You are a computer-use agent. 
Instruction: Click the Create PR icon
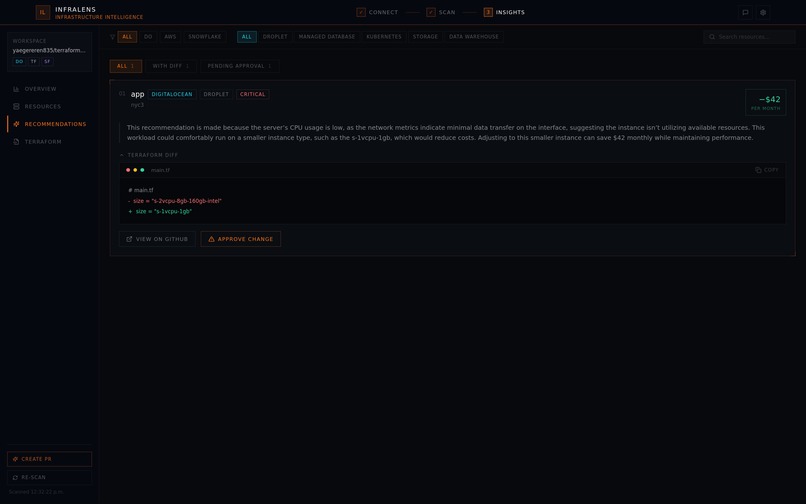(15, 459)
